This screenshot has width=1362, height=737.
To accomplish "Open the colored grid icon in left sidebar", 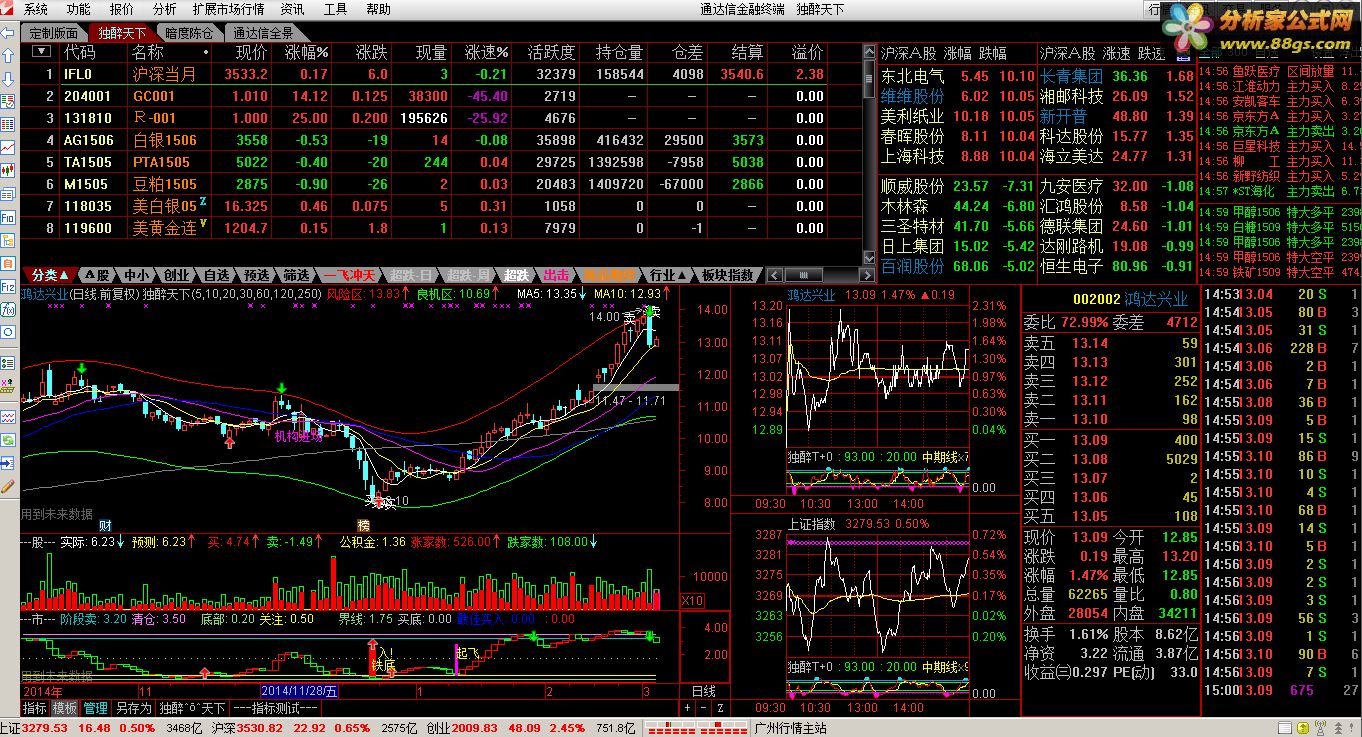I will click(x=8, y=124).
